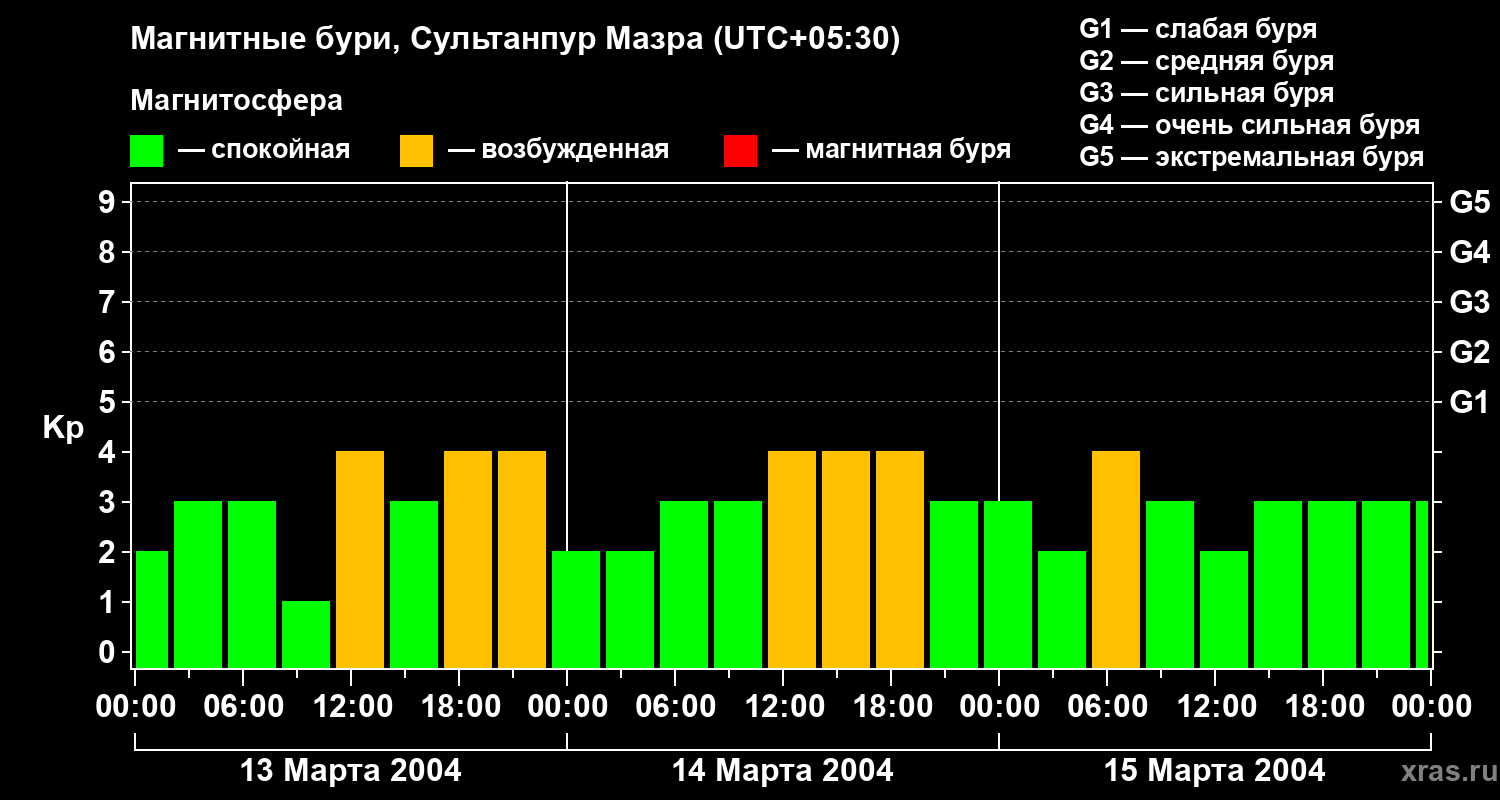Click the red "магнитная буря" legend swatch
The height and width of the screenshot is (800, 1500).
[740, 151]
